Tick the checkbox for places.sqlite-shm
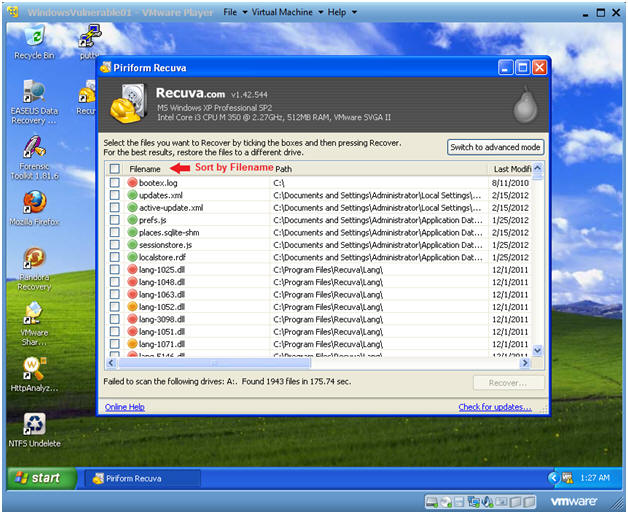Image resolution: width=628 pixels, height=514 pixels. 115,232
